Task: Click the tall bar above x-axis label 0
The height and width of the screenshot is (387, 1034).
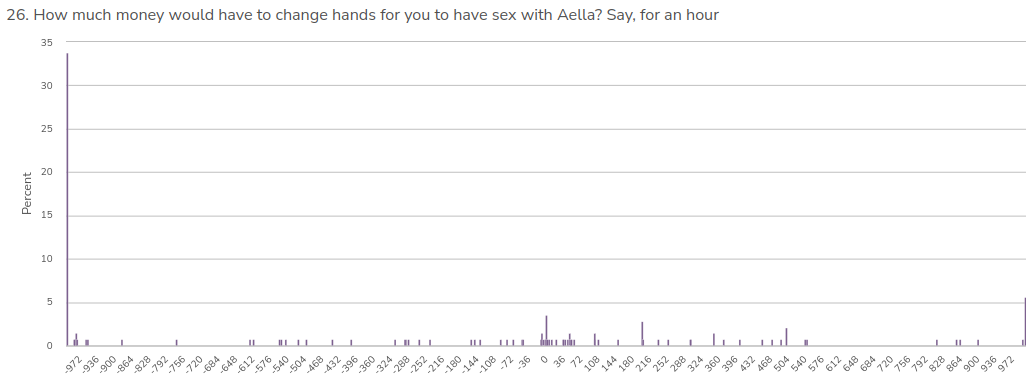Action: 546,331
